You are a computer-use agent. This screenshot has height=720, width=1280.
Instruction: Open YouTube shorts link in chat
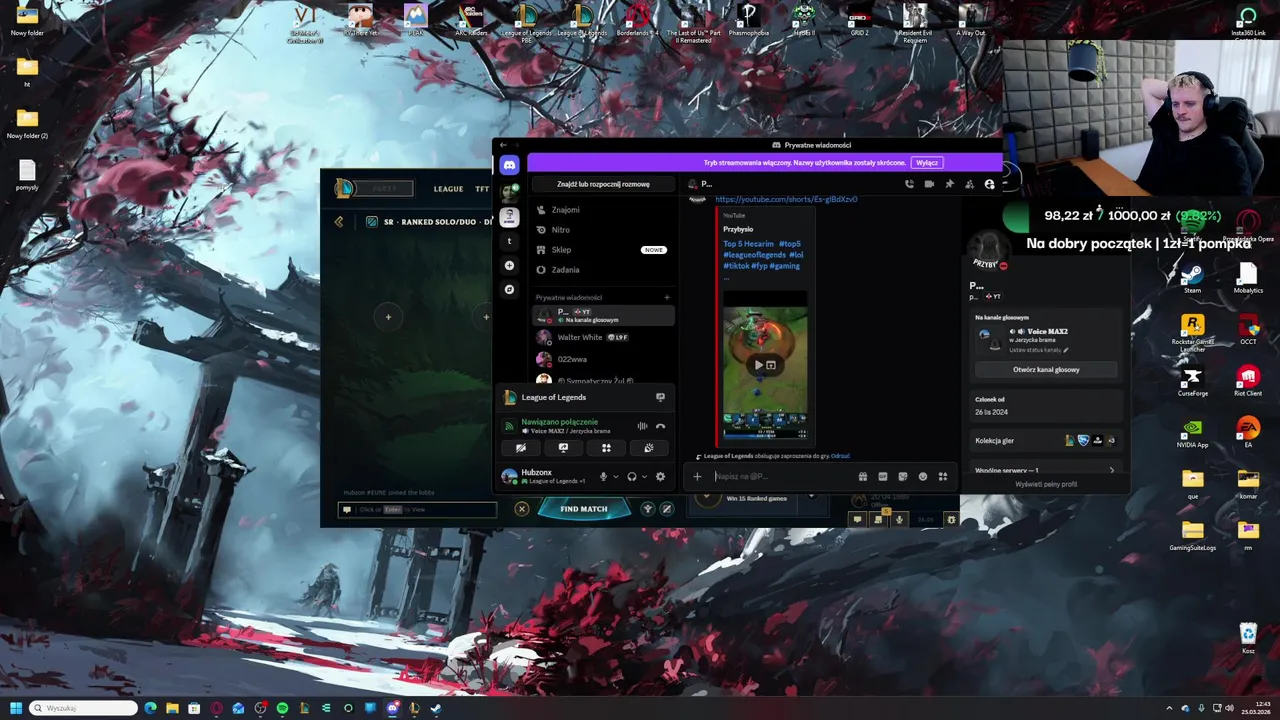(786, 199)
